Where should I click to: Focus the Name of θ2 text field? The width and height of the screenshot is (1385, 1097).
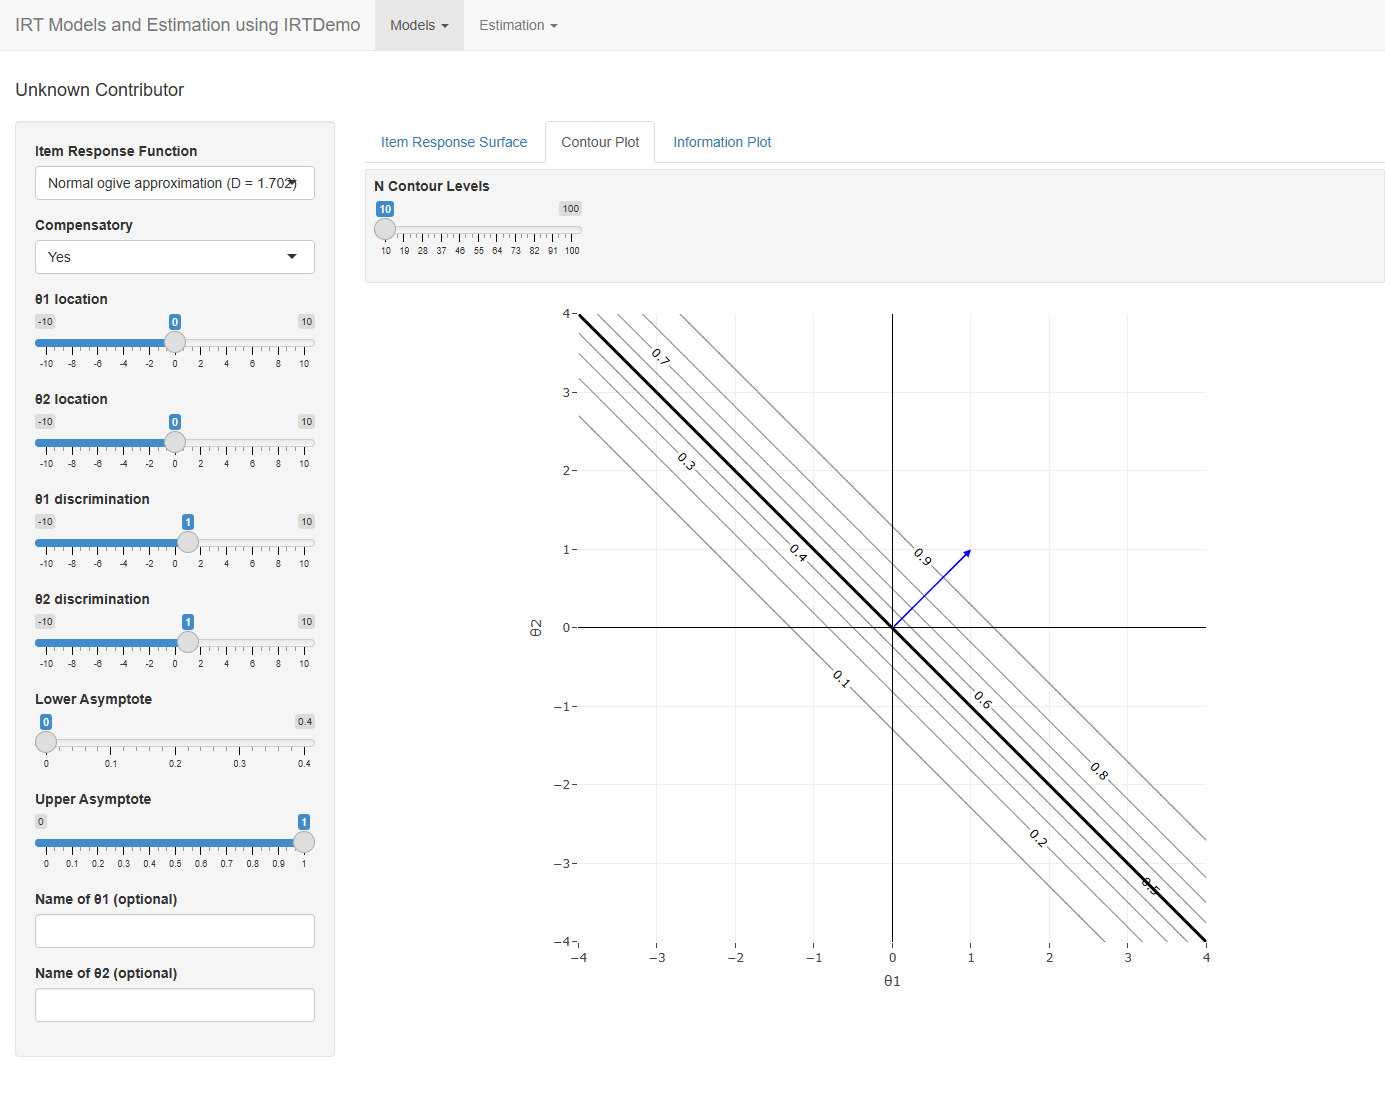pos(175,1005)
